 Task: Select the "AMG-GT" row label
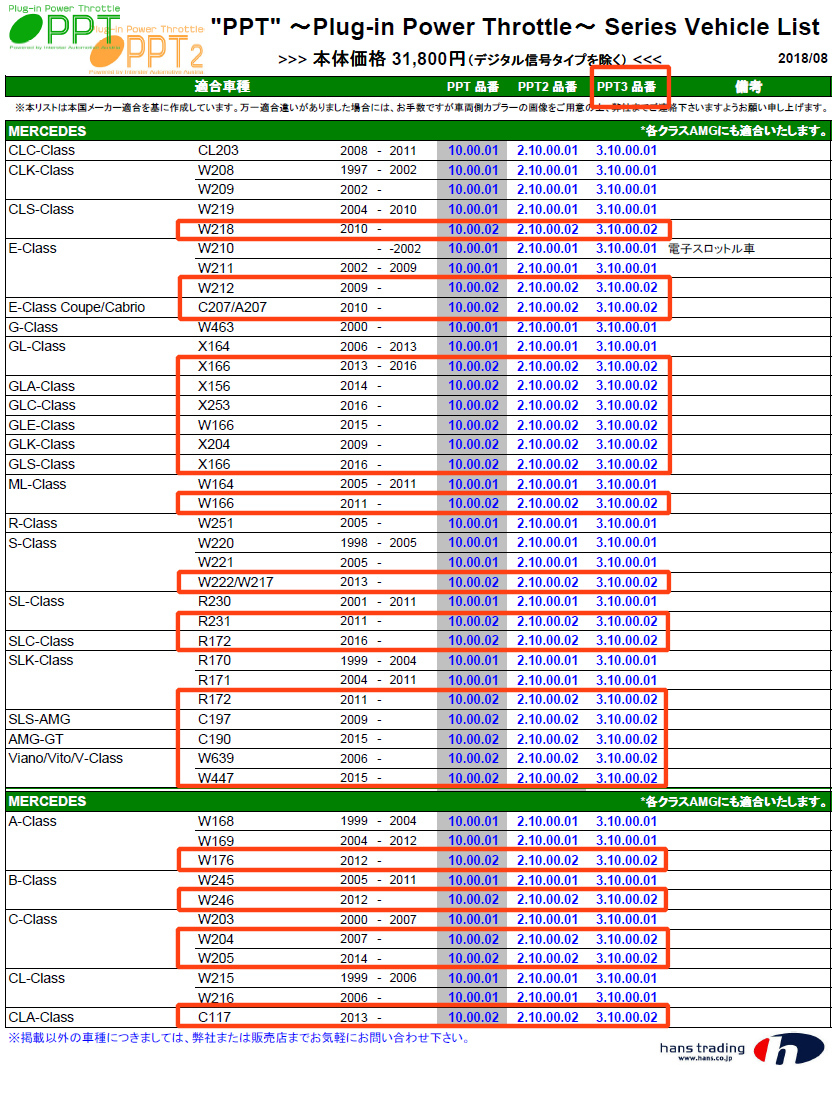coord(36,739)
